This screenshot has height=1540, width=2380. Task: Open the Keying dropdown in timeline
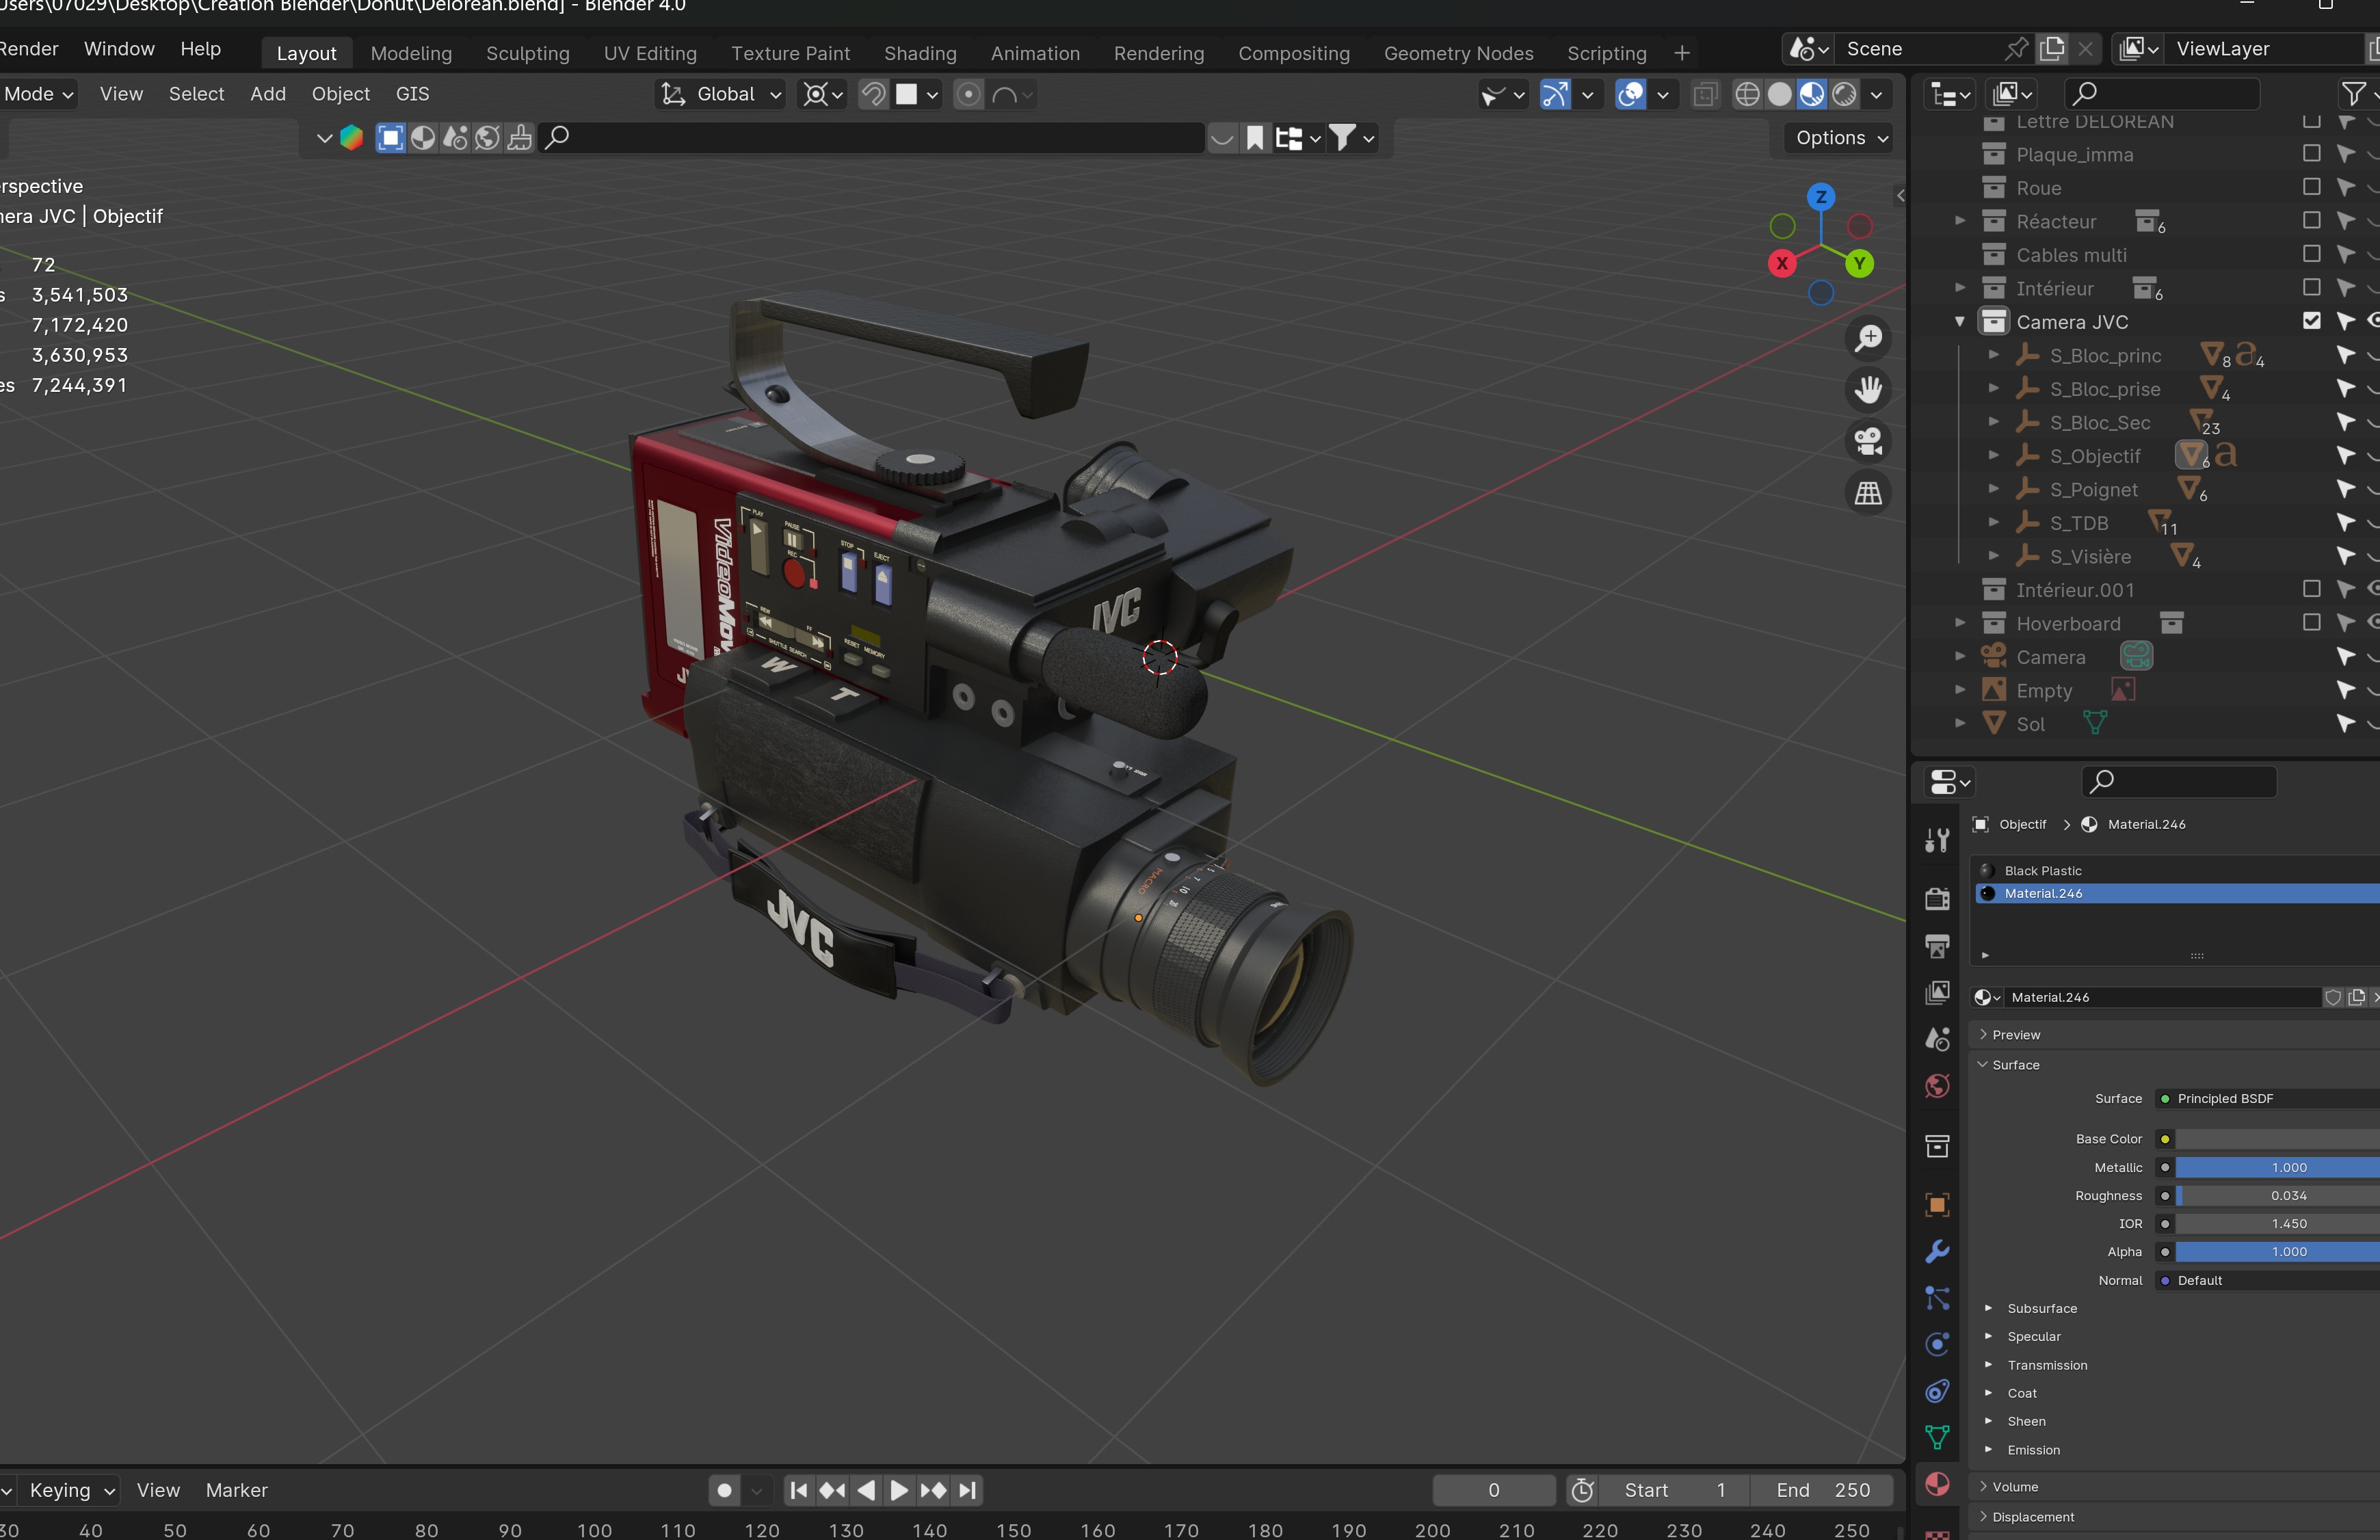click(x=72, y=1491)
